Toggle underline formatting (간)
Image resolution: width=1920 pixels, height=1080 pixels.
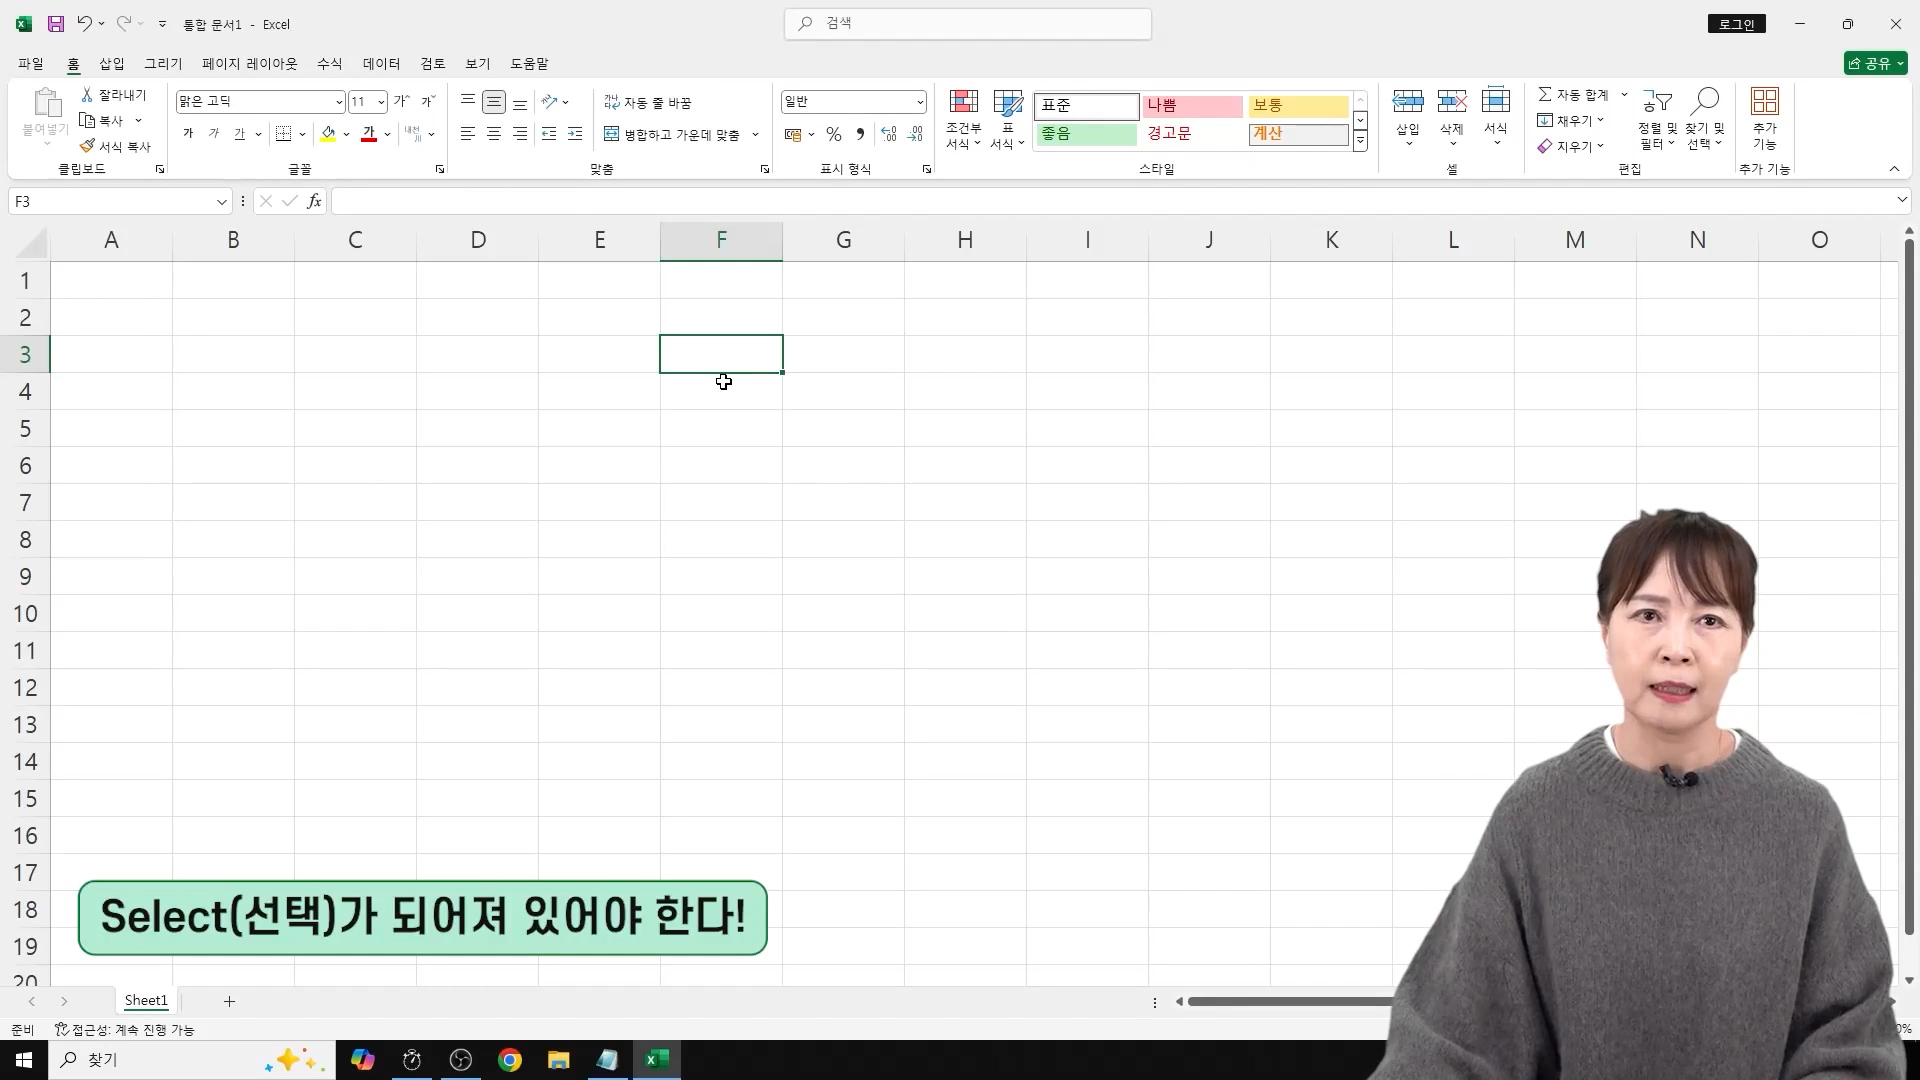point(241,133)
